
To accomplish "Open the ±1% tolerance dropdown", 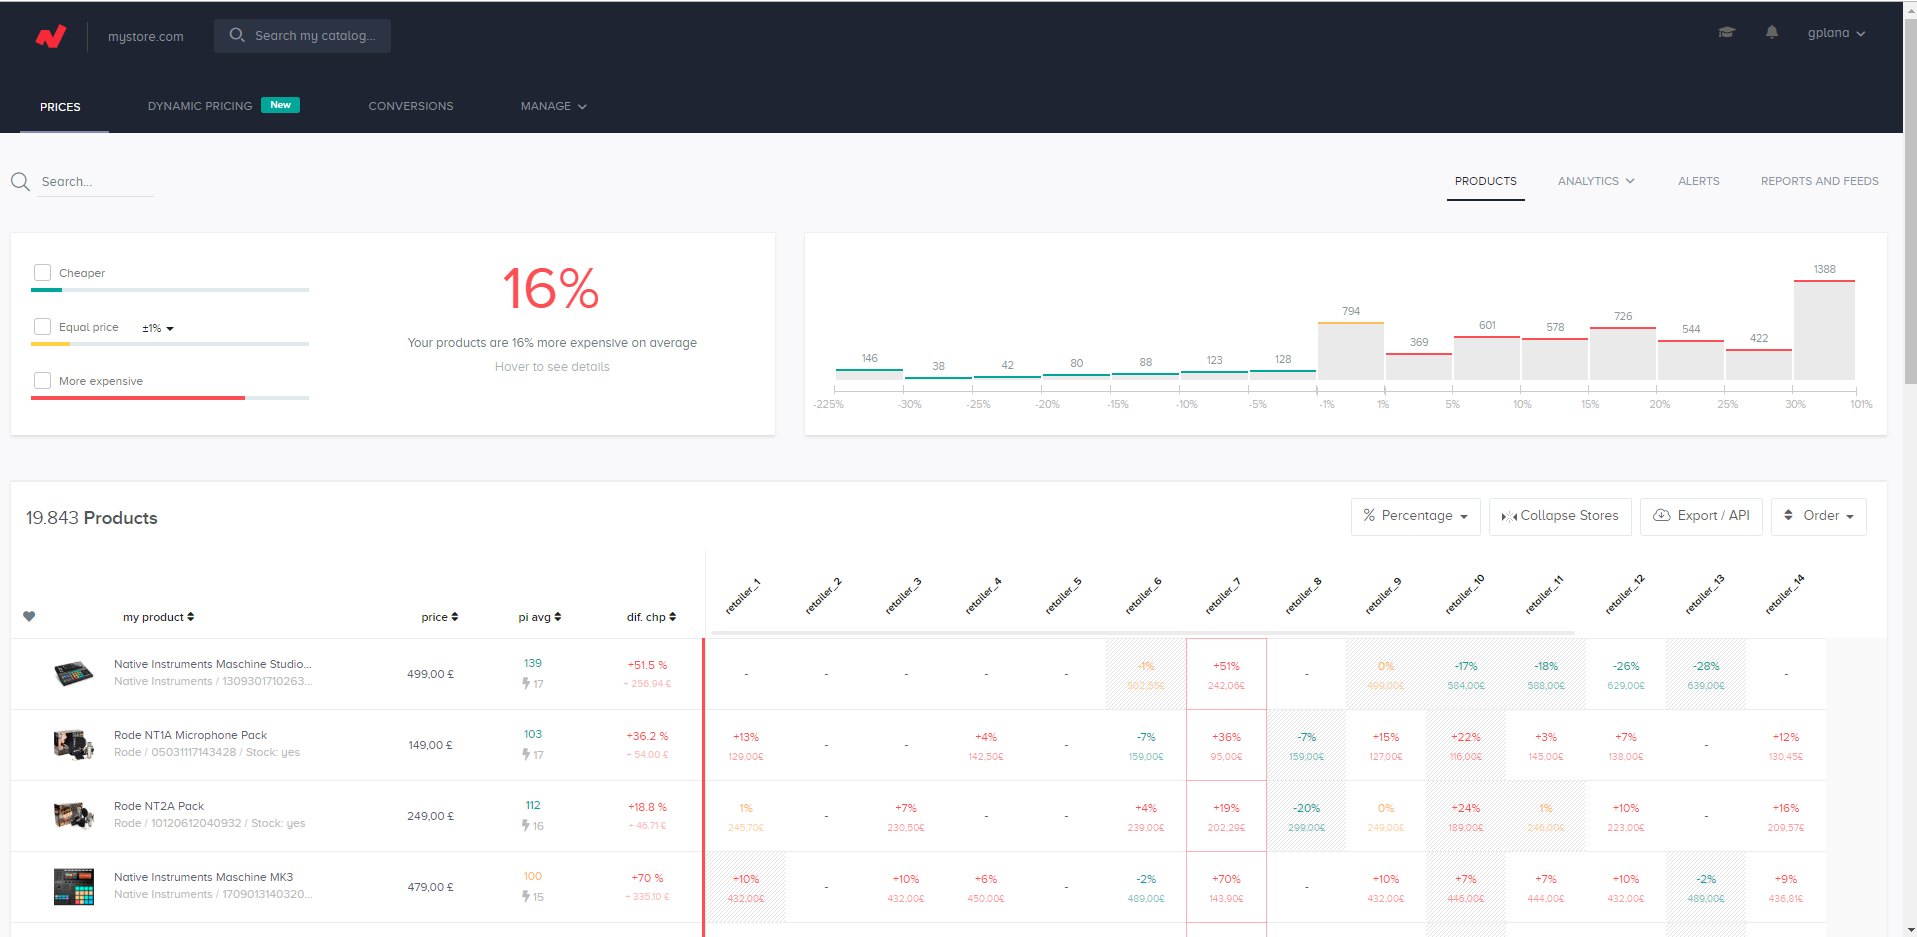I will 158,328.
